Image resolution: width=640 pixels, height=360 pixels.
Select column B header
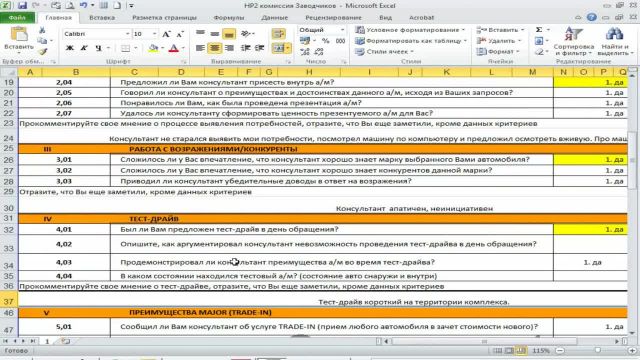pos(76,72)
